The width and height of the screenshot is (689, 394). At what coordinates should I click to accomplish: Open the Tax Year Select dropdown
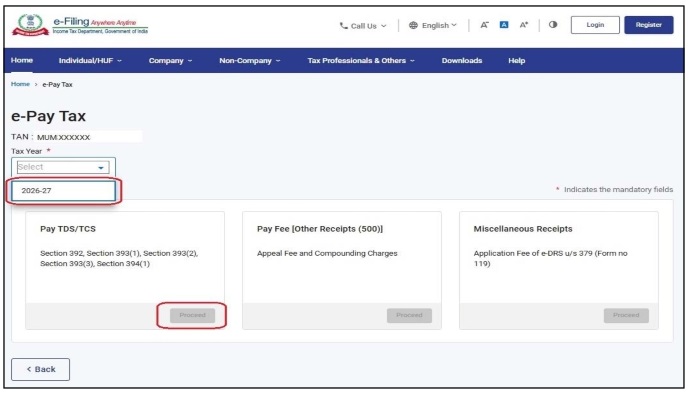click(x=63, y=167)
